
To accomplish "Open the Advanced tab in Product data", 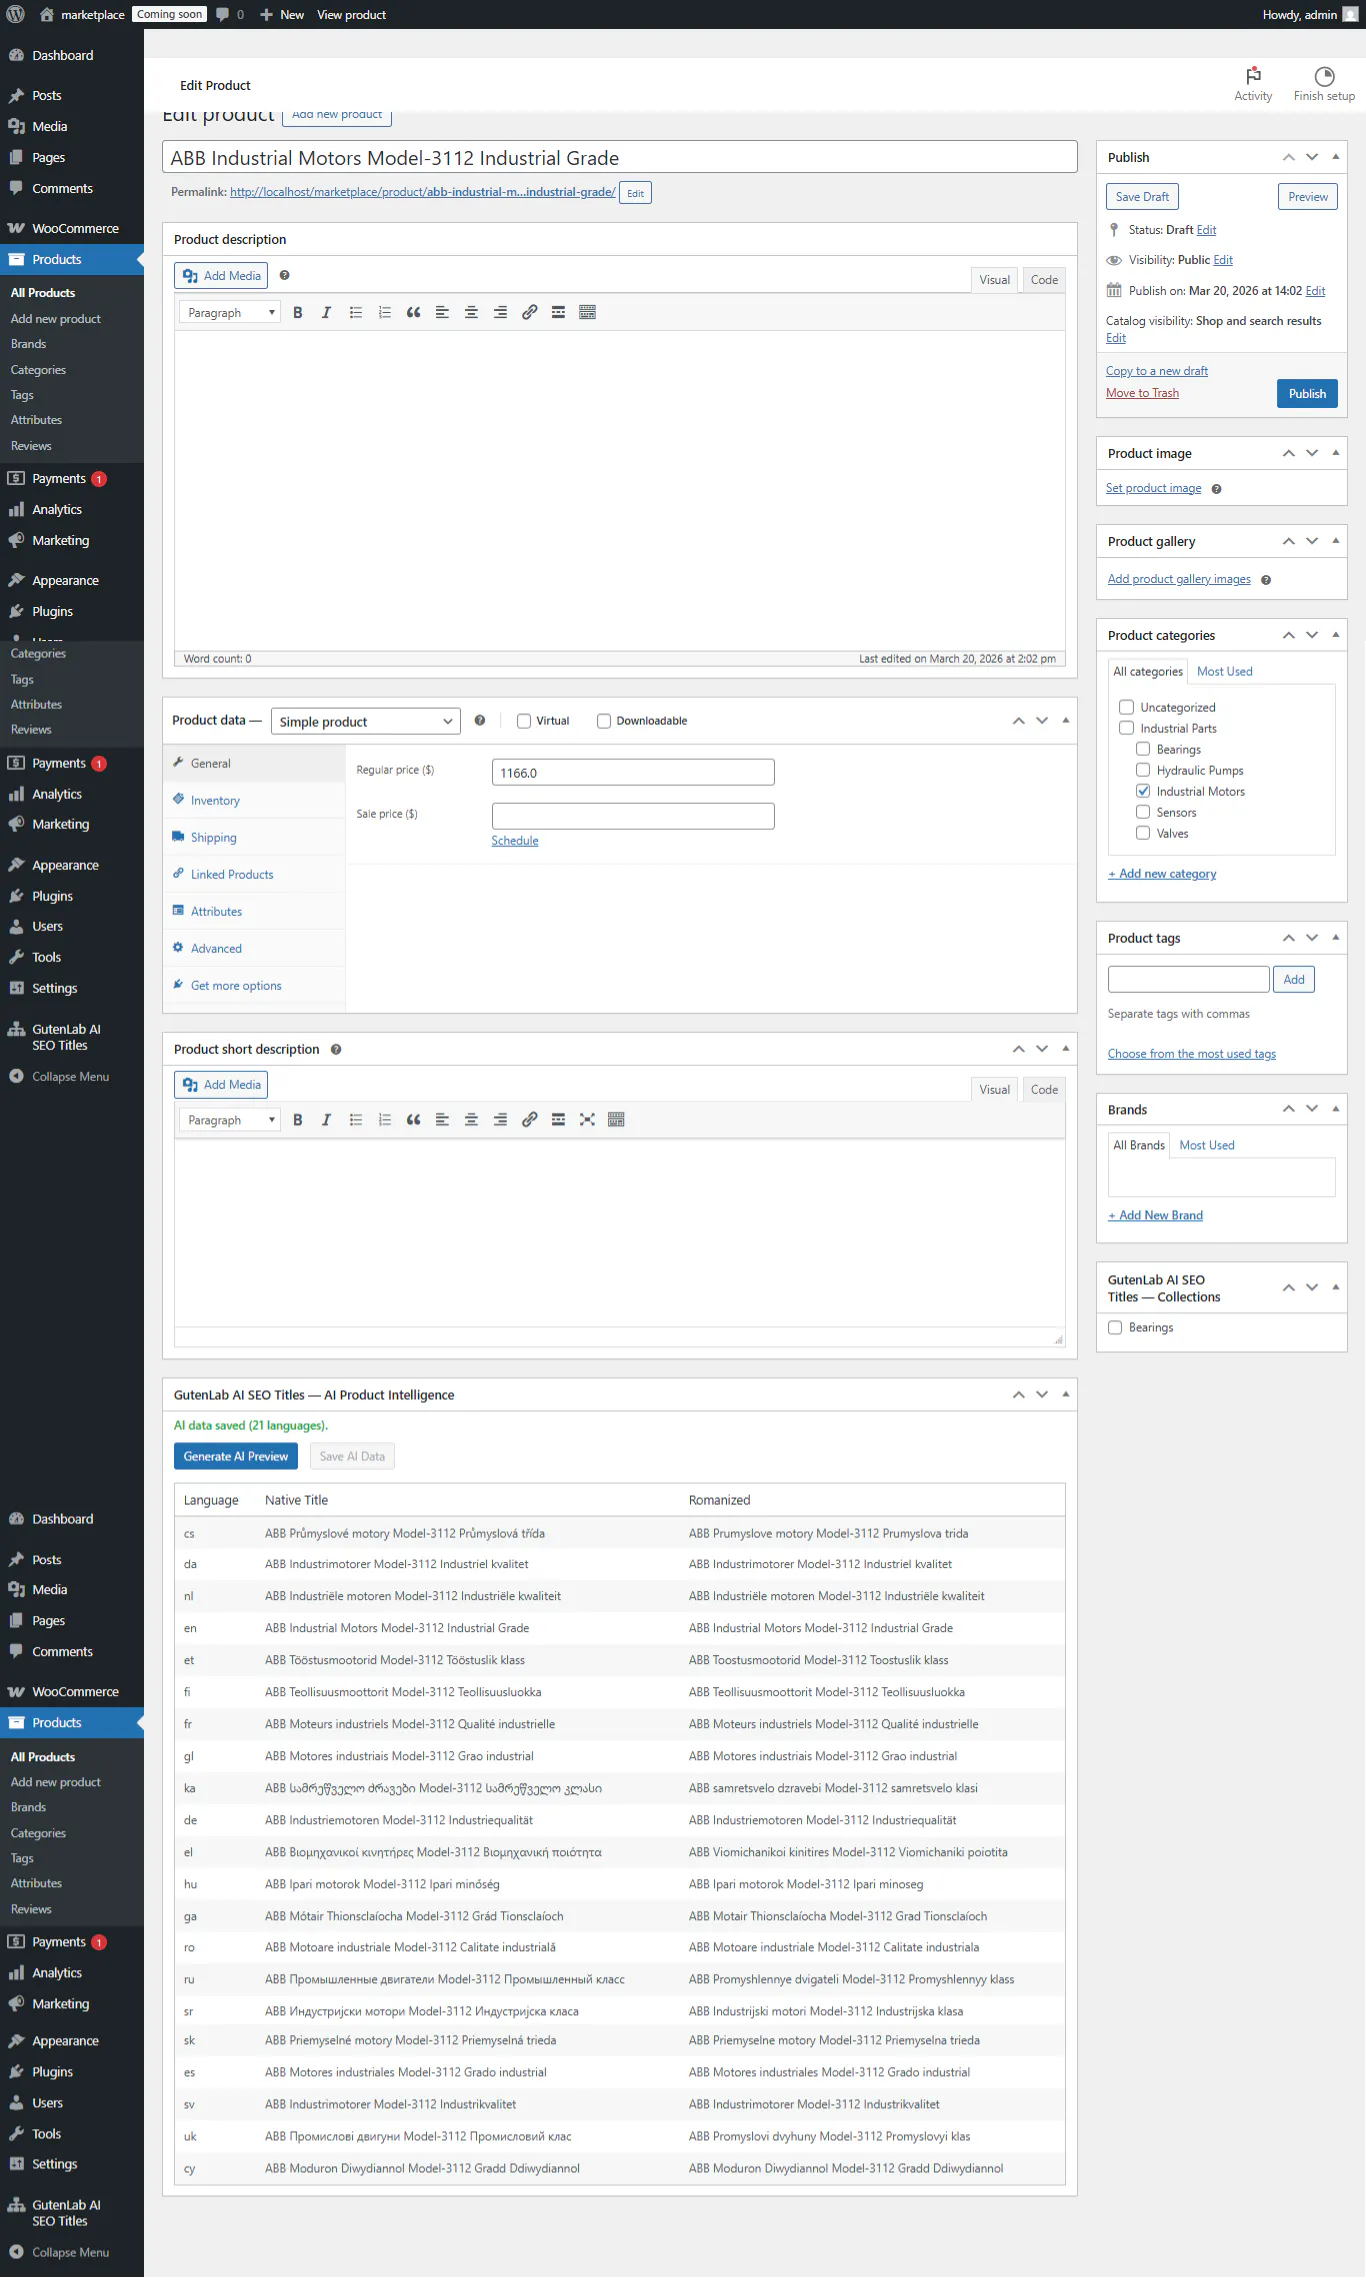I will click(254, 948).
